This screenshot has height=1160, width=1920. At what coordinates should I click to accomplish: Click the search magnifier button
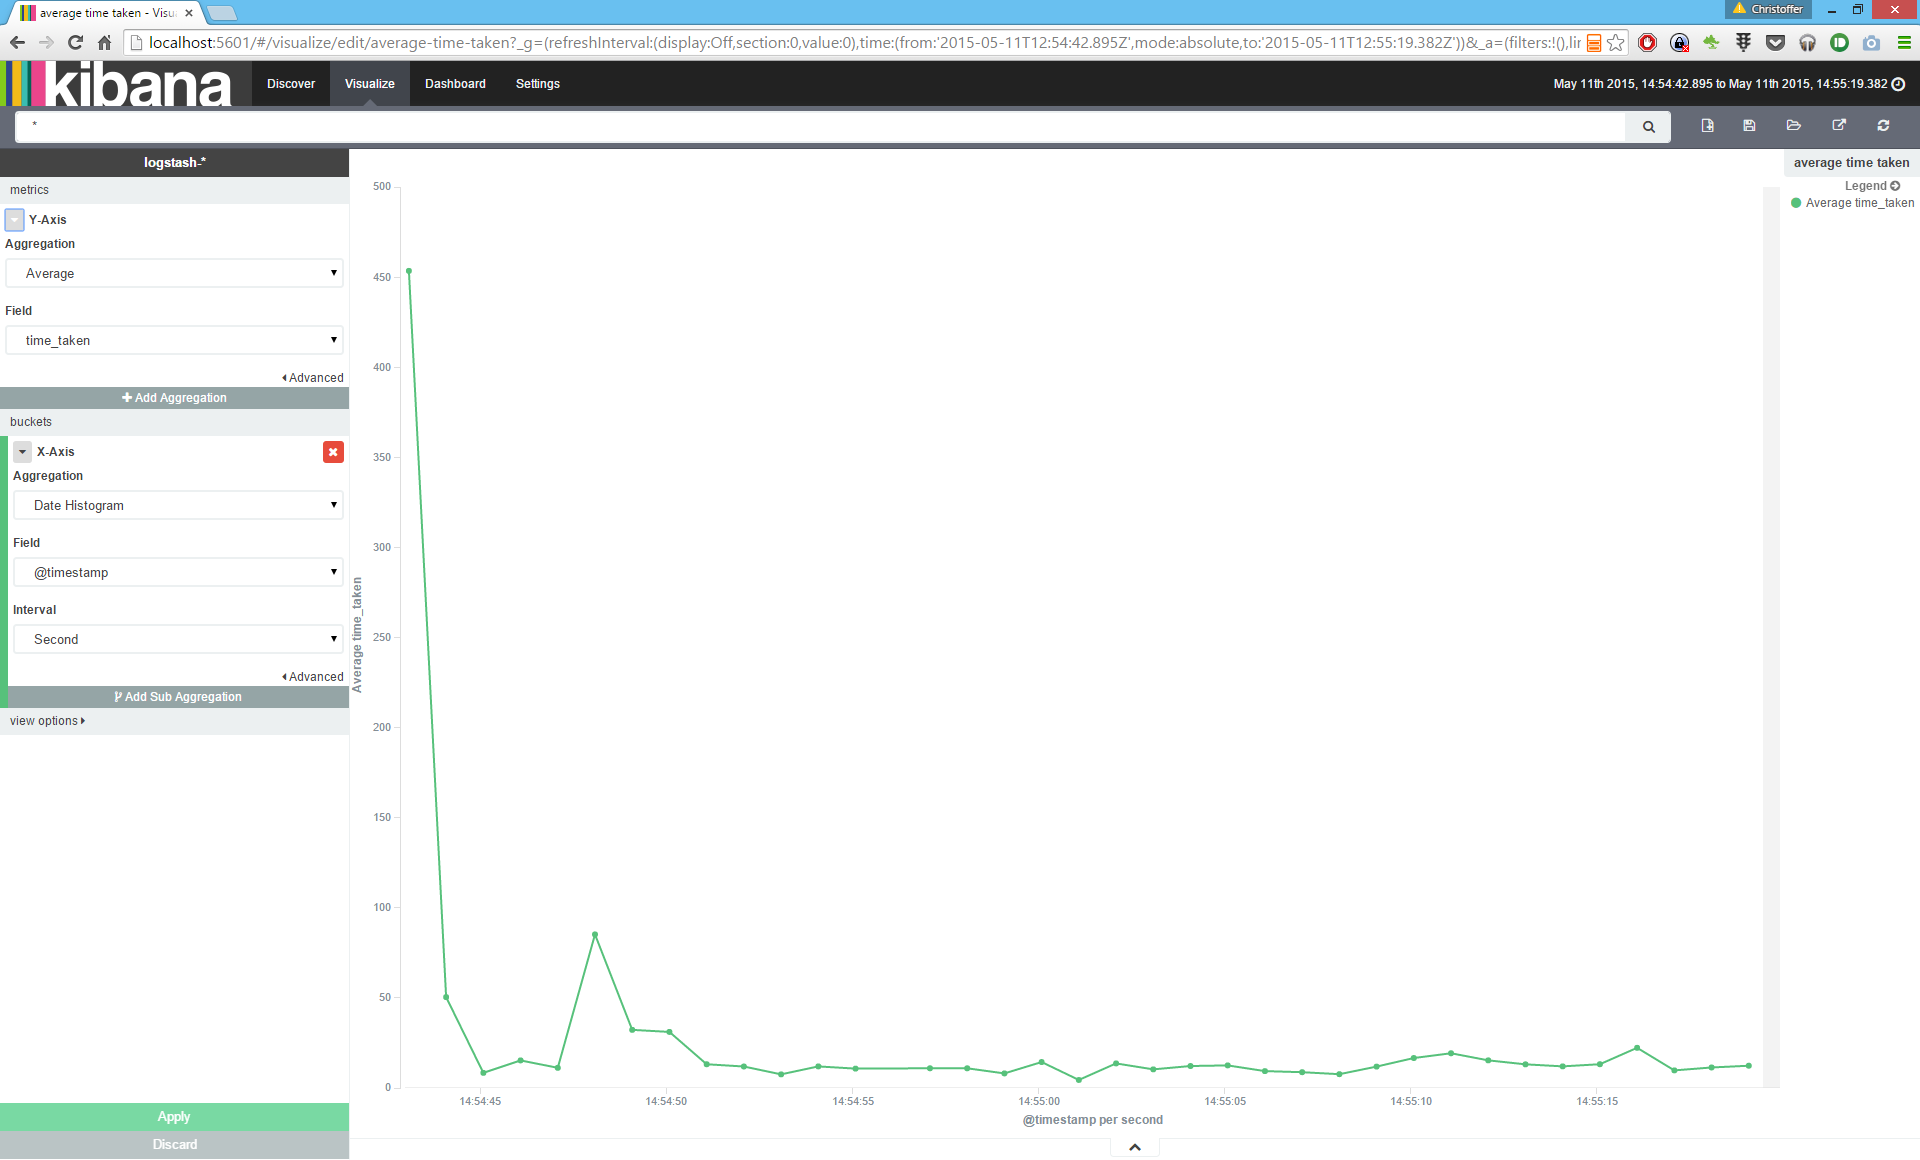[1648, 127]
